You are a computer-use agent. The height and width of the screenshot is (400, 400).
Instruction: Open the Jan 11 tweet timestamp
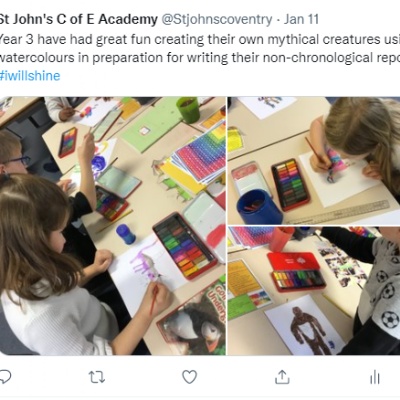coord(301,20)
